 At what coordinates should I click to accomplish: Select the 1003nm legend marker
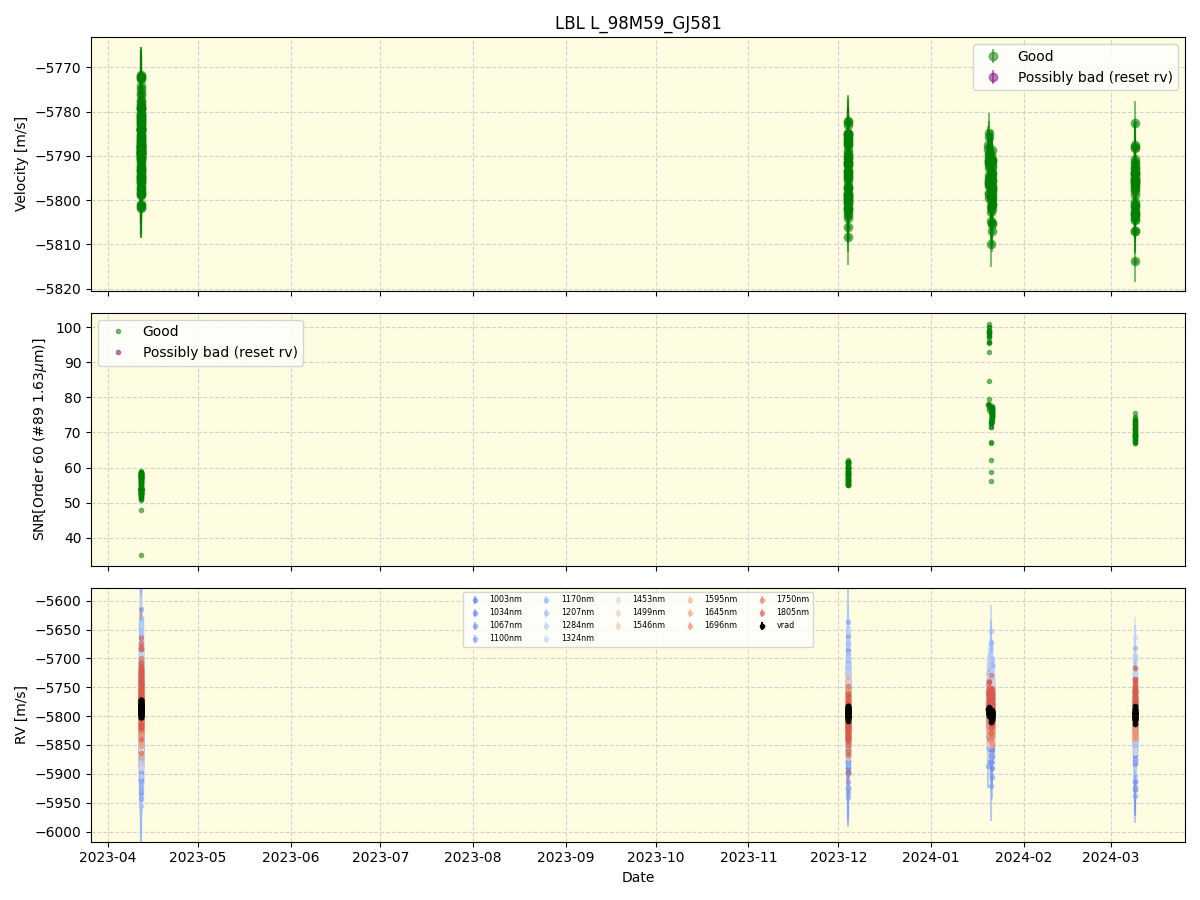(x=475, y=600)
